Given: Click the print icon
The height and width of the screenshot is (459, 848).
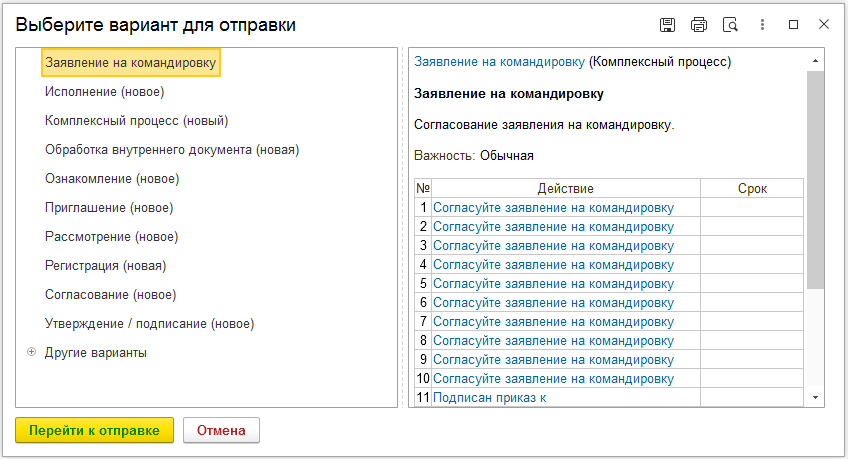Looking at the screenshot, I should click(699, 25).
